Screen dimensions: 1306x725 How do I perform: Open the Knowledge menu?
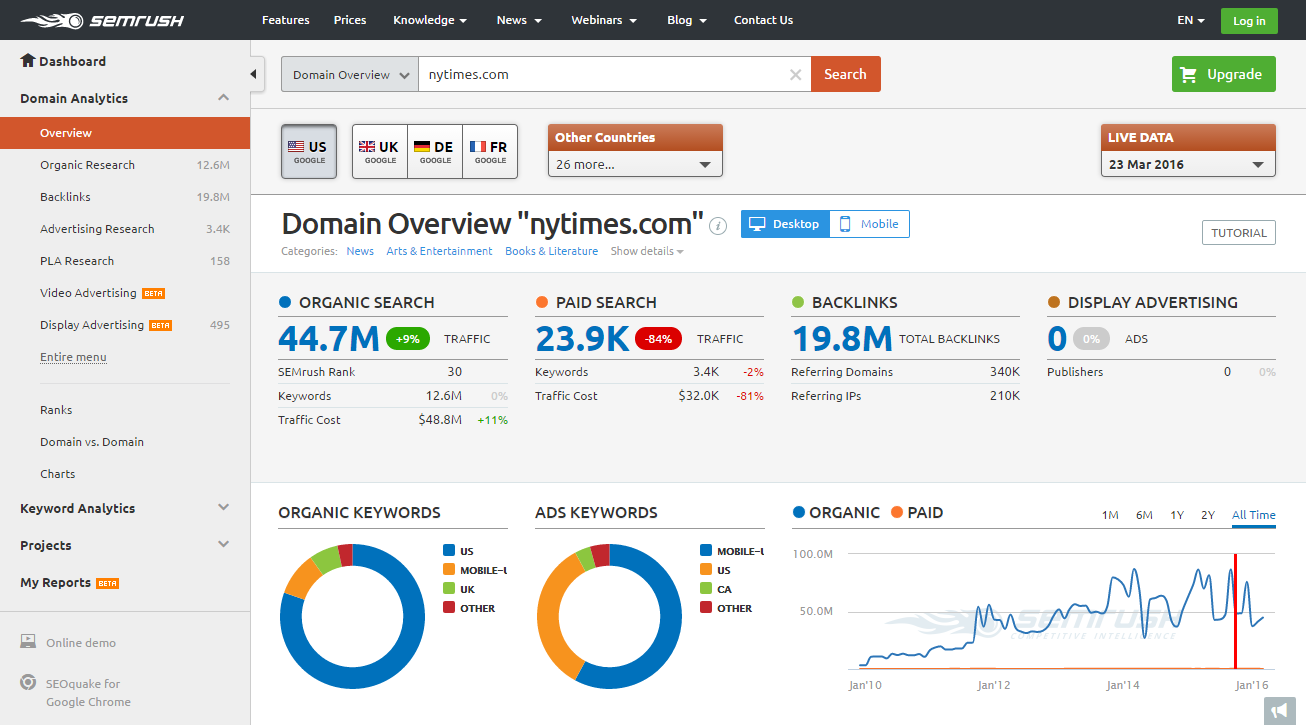pos(429,20)
